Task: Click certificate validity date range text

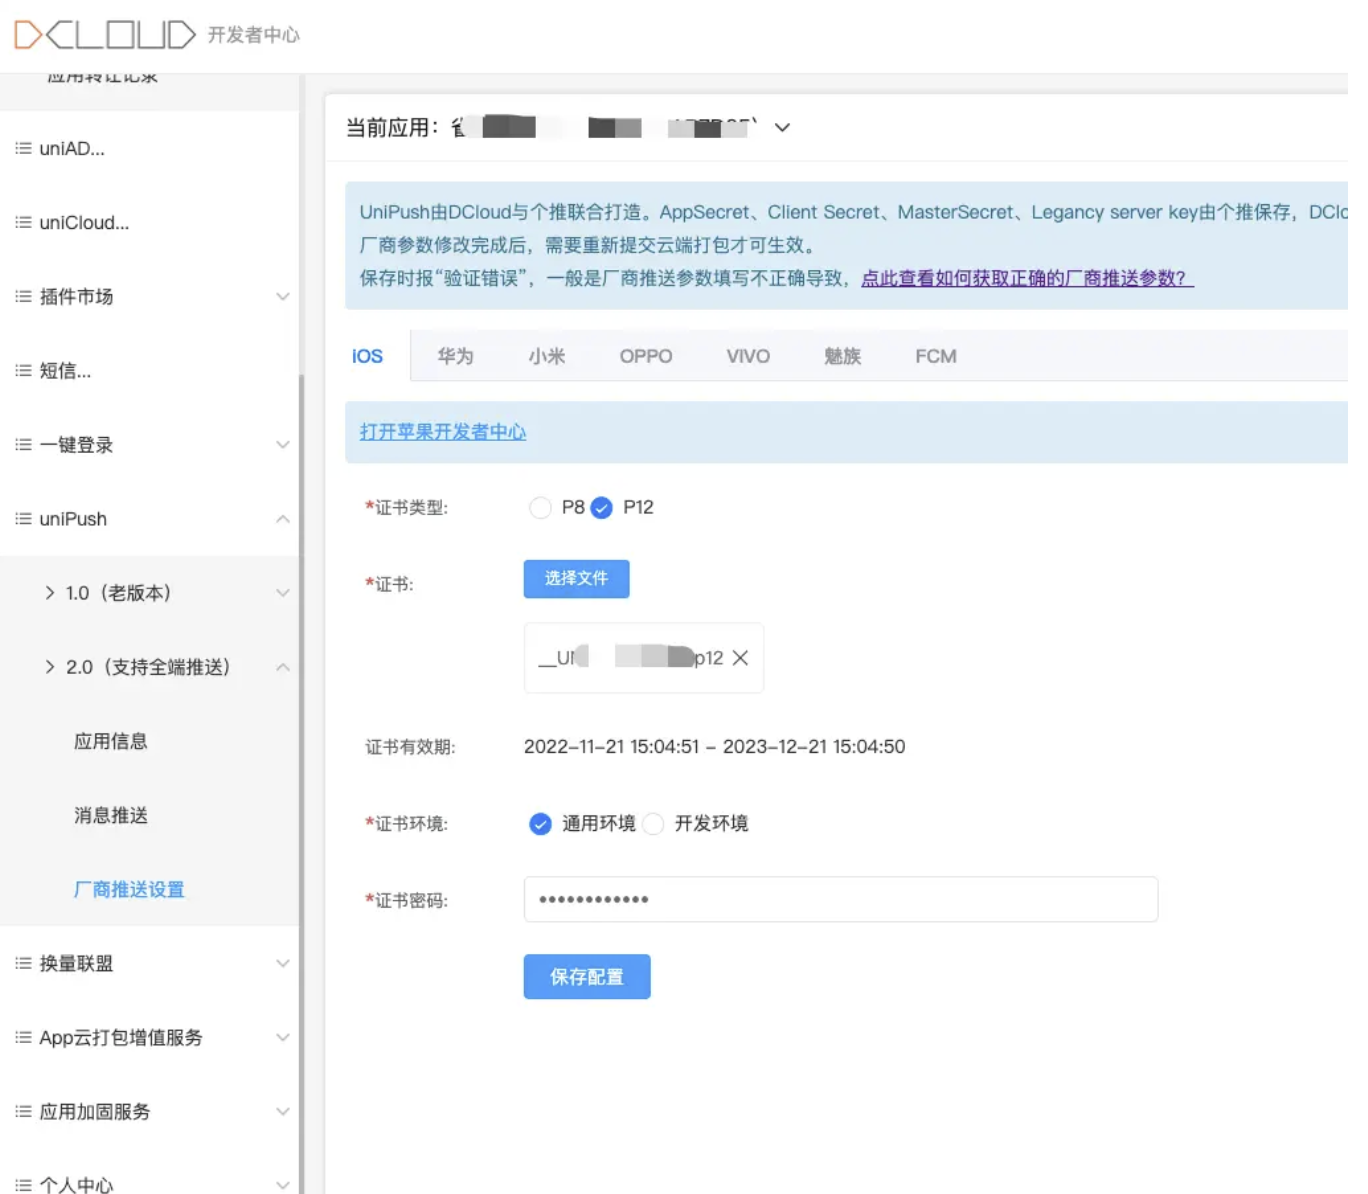Action: [714, 747]
